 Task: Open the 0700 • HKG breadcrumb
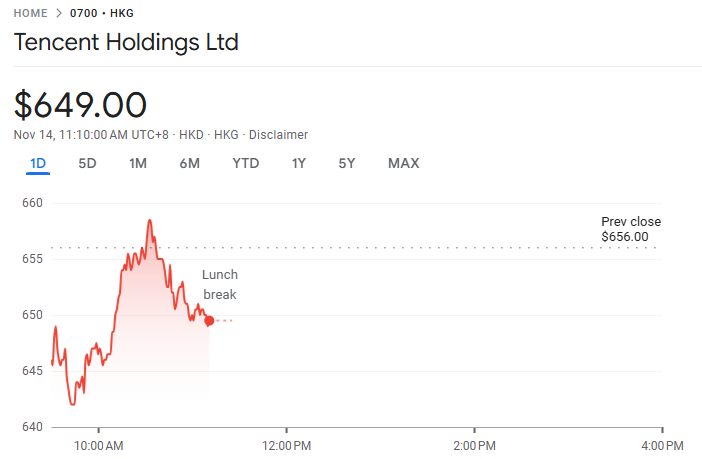tap(102, 13)
